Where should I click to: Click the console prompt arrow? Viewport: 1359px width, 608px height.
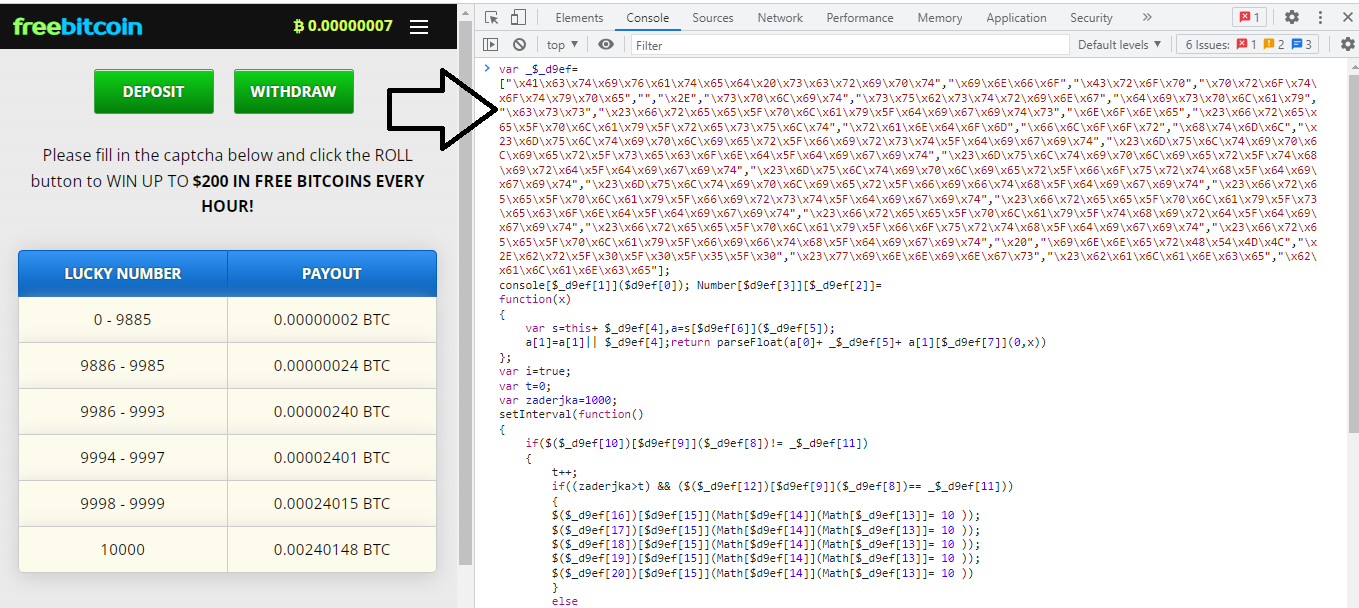486,67
